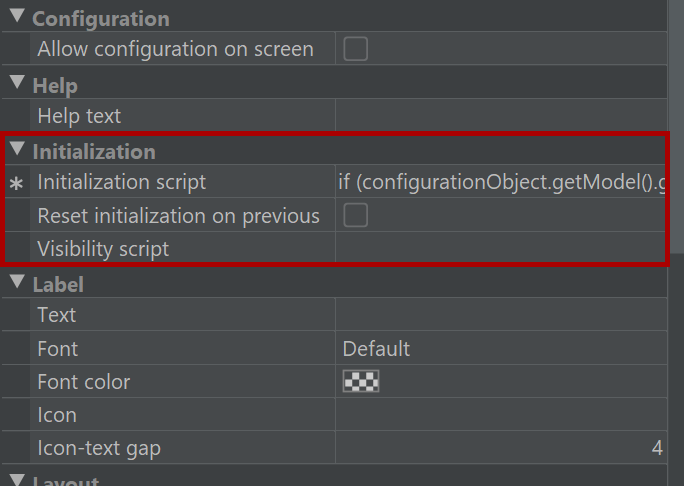Screen dimensions: 684x486
Task: Click the Label Text value field
Action: (501, 315)
